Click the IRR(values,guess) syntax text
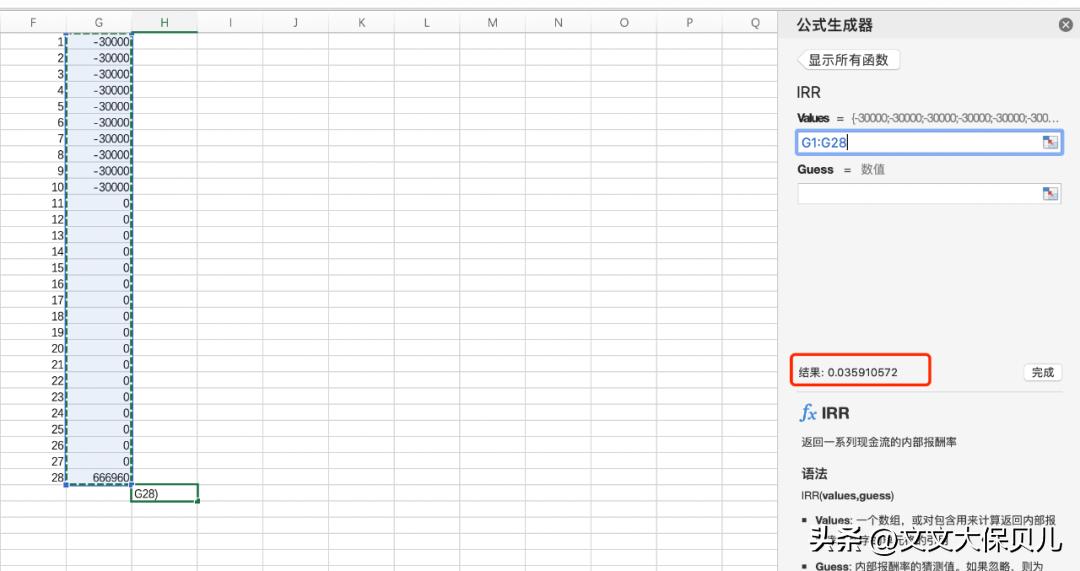 (x=847, y=495)
